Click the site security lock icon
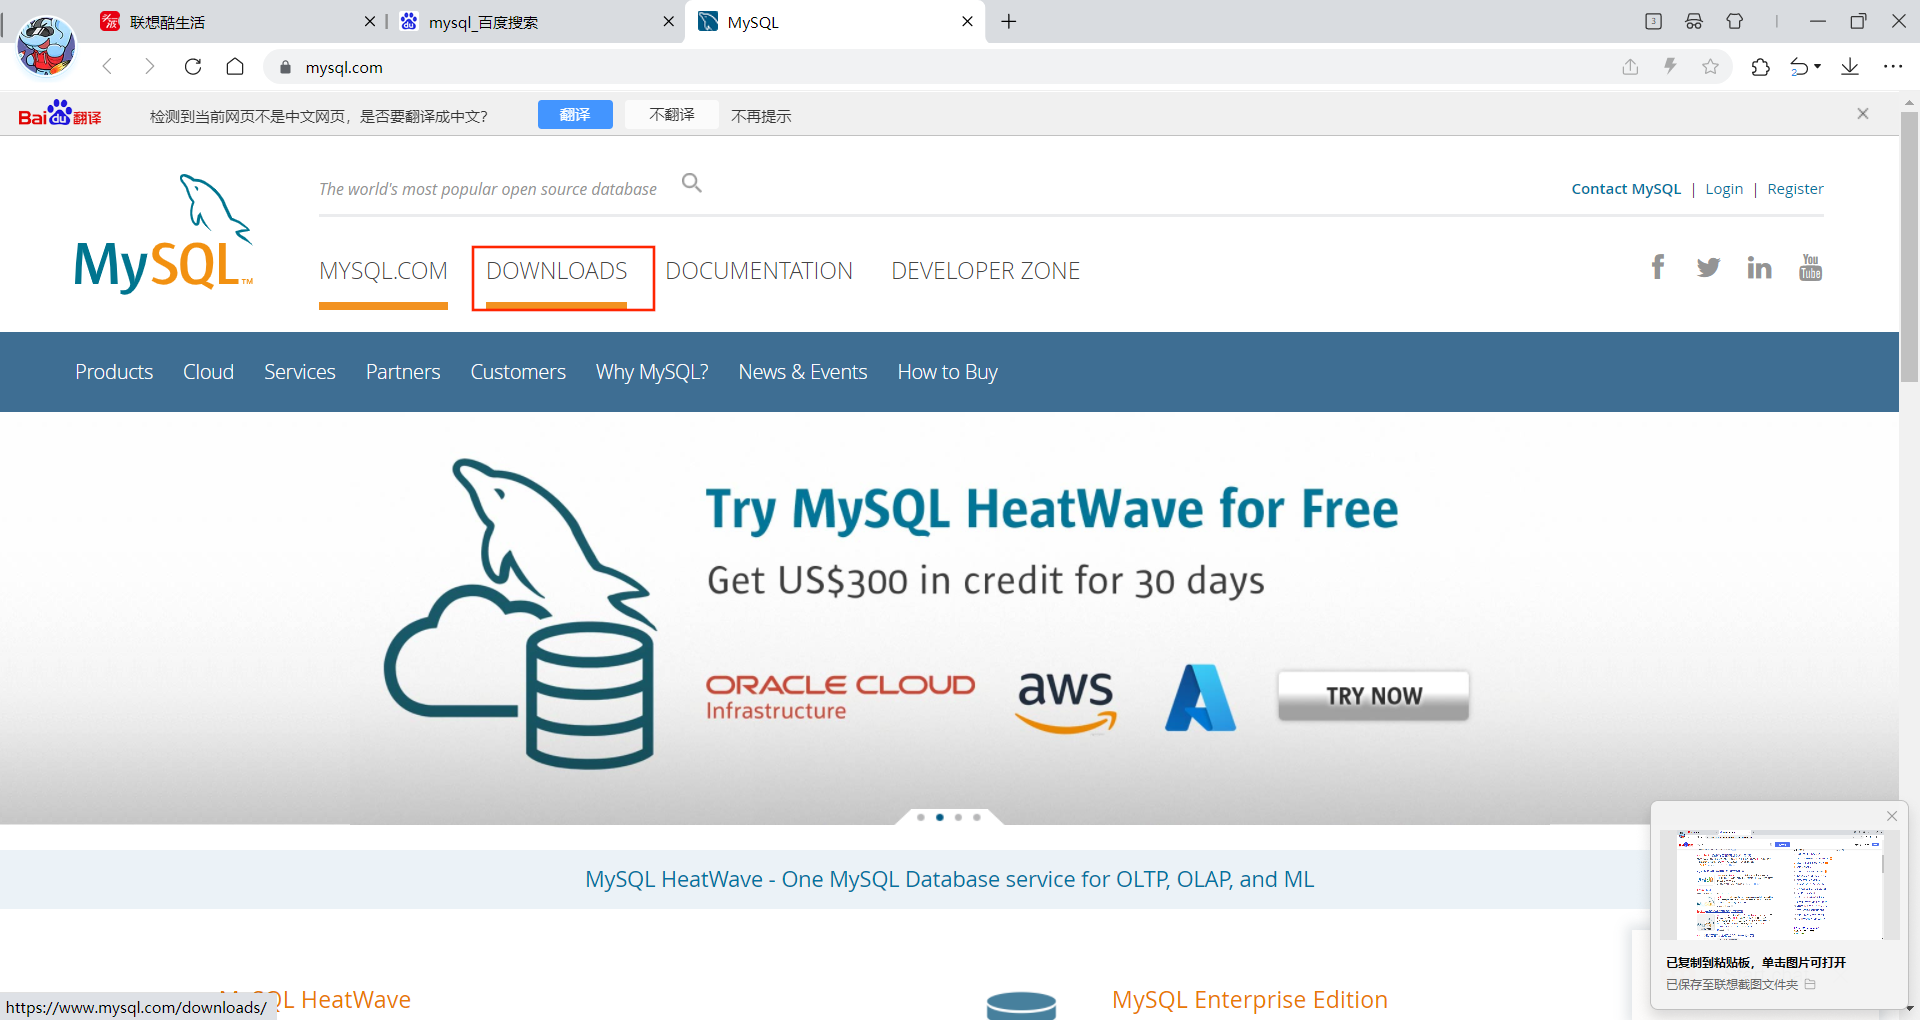The image size is (1920, 1020). tap(285, 67)
